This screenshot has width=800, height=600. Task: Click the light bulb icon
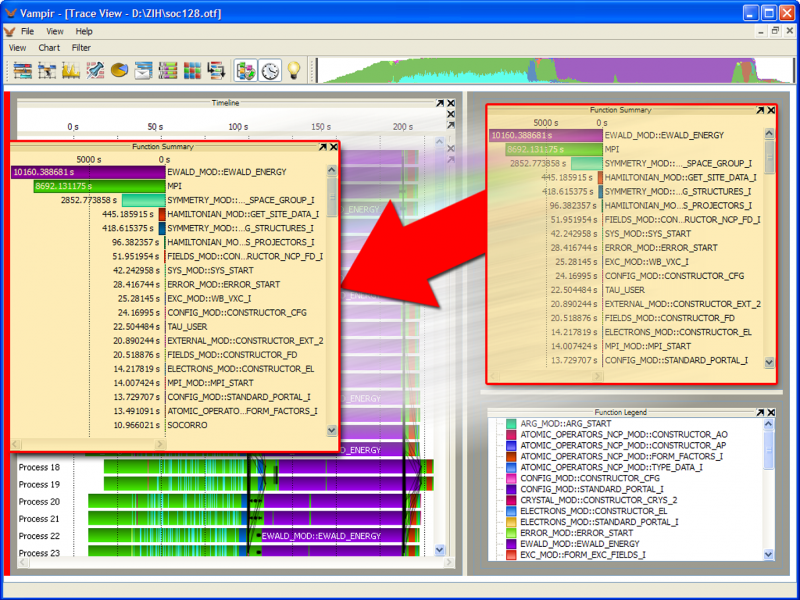point(294,70)
